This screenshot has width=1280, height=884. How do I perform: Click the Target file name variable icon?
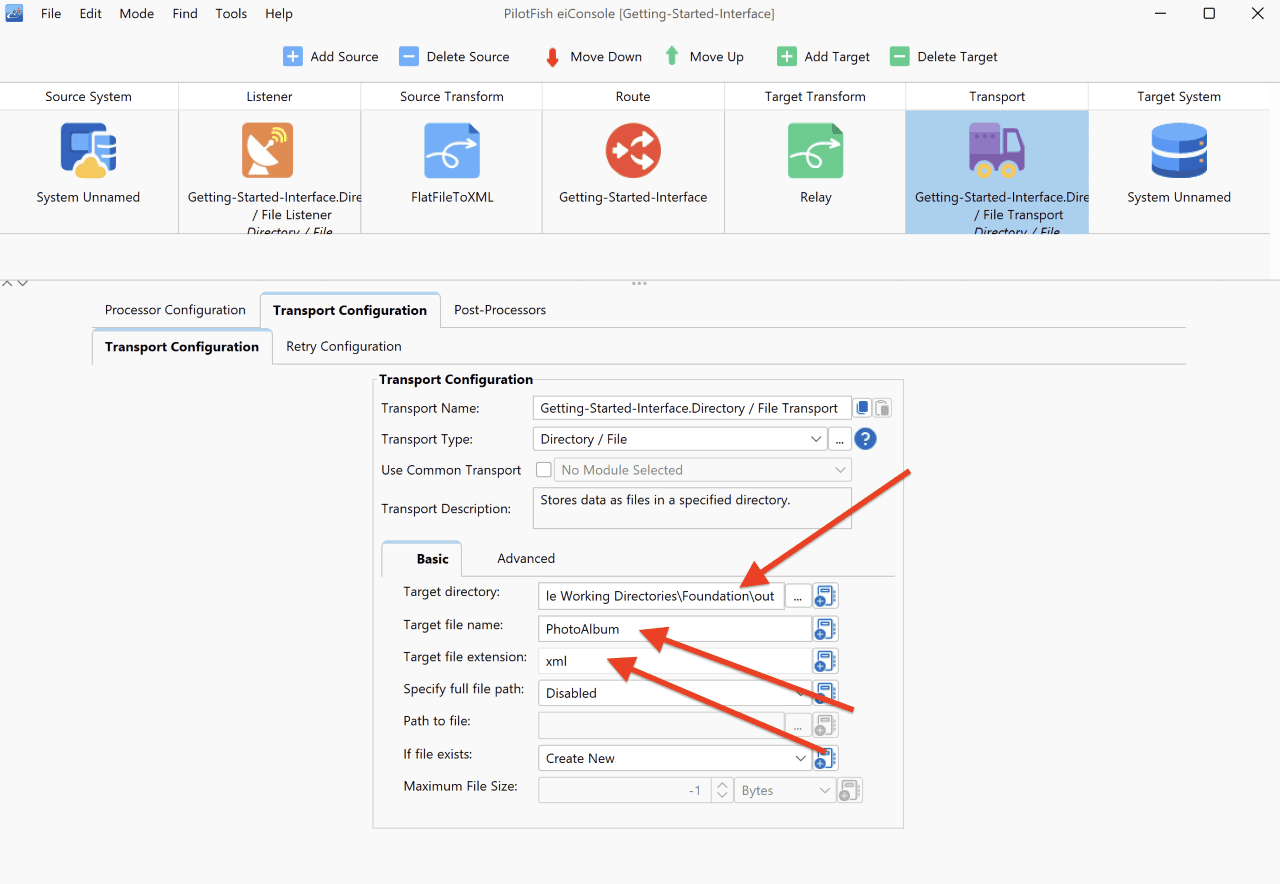(825, 629)
